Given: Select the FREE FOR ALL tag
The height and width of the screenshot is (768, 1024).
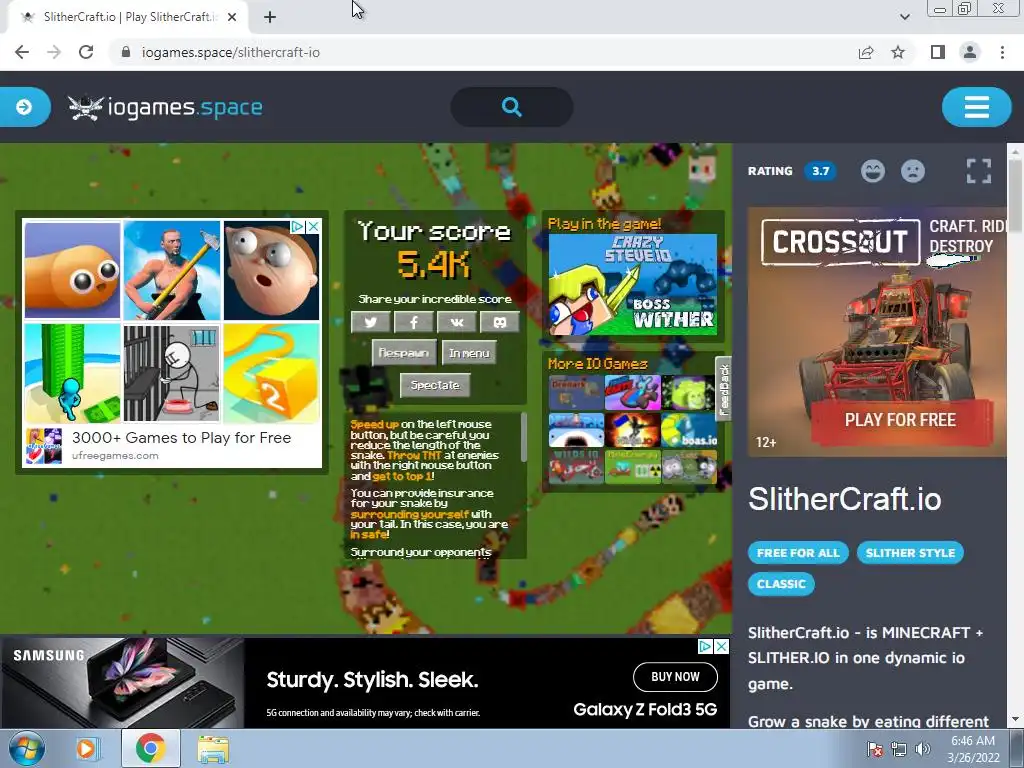Looking at the screenshot, I should [798, 552].
